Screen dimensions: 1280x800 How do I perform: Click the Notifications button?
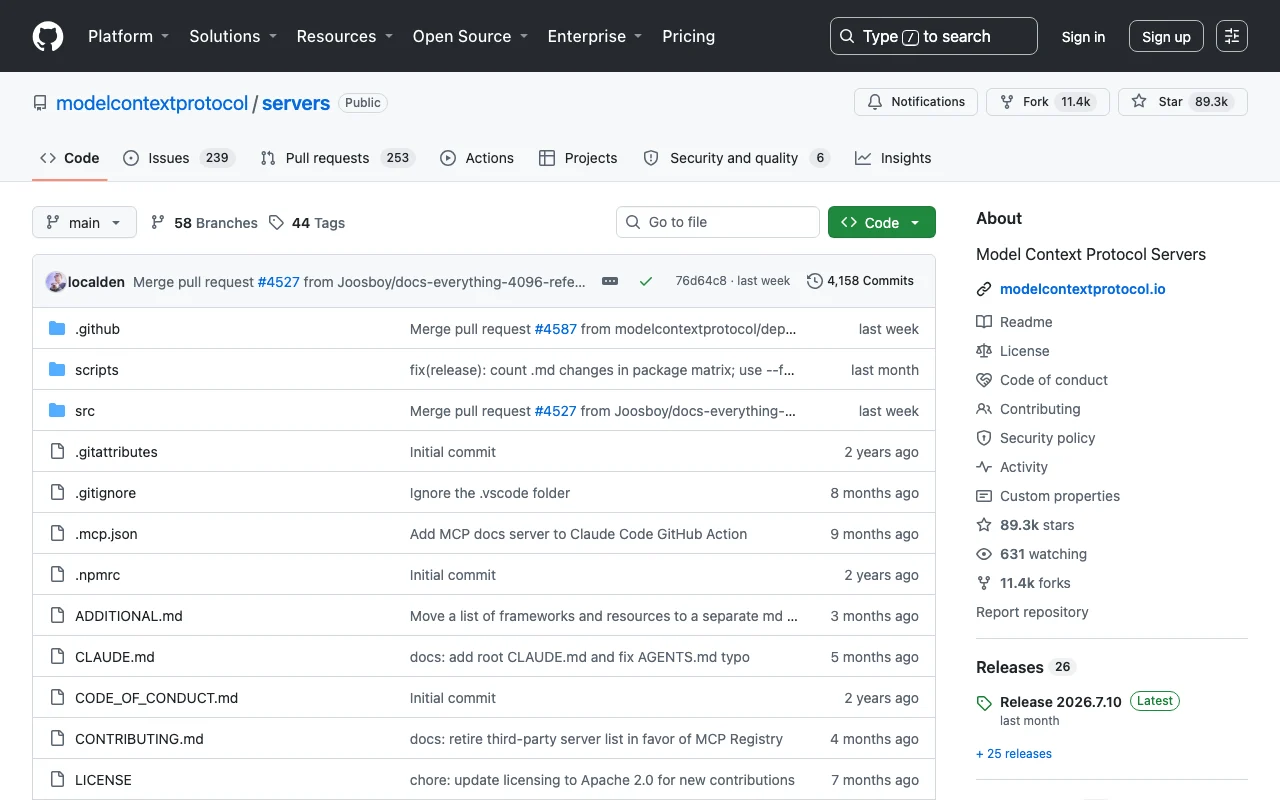[916, 102]
